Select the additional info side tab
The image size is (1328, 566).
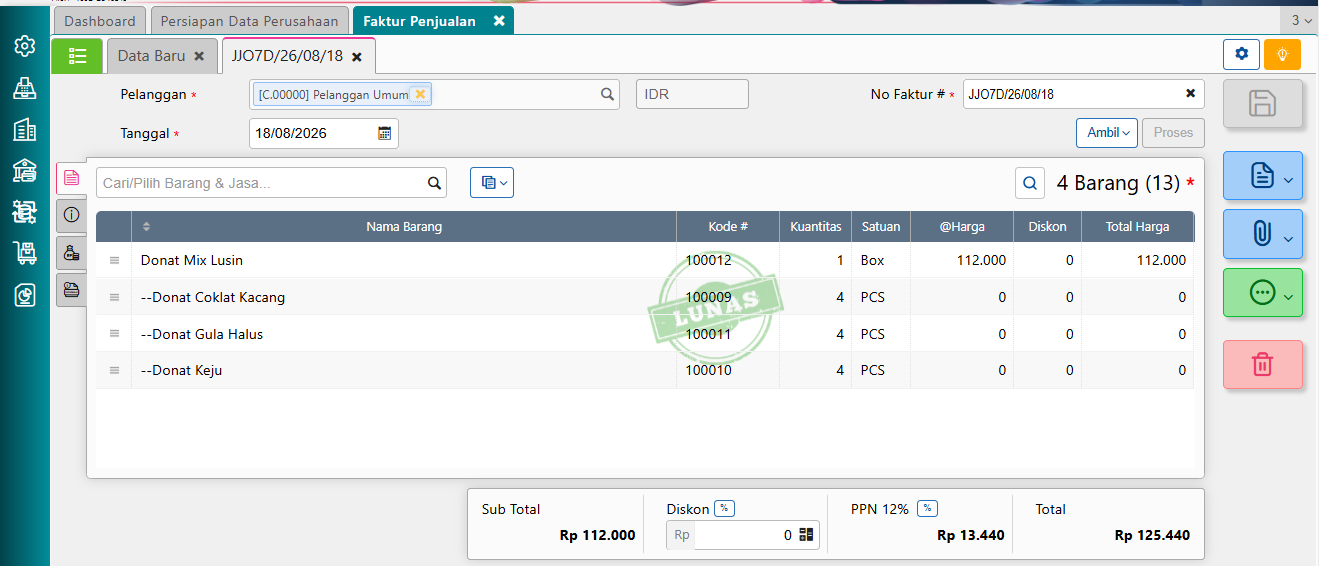[71, 215]
